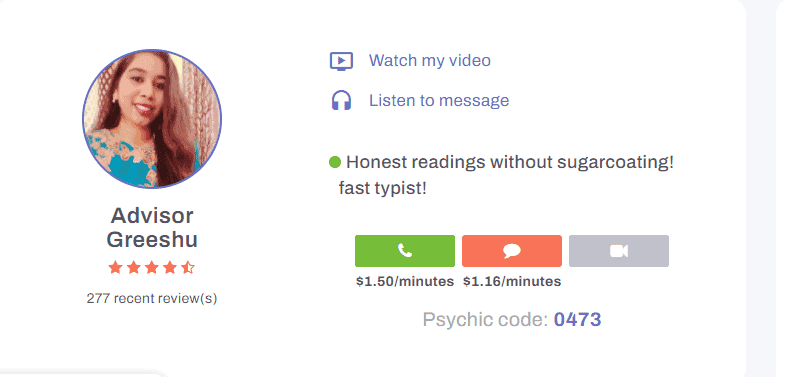Click the half-filled fifth rating star
Screen dimensions: 785x377
click(188, 267)
